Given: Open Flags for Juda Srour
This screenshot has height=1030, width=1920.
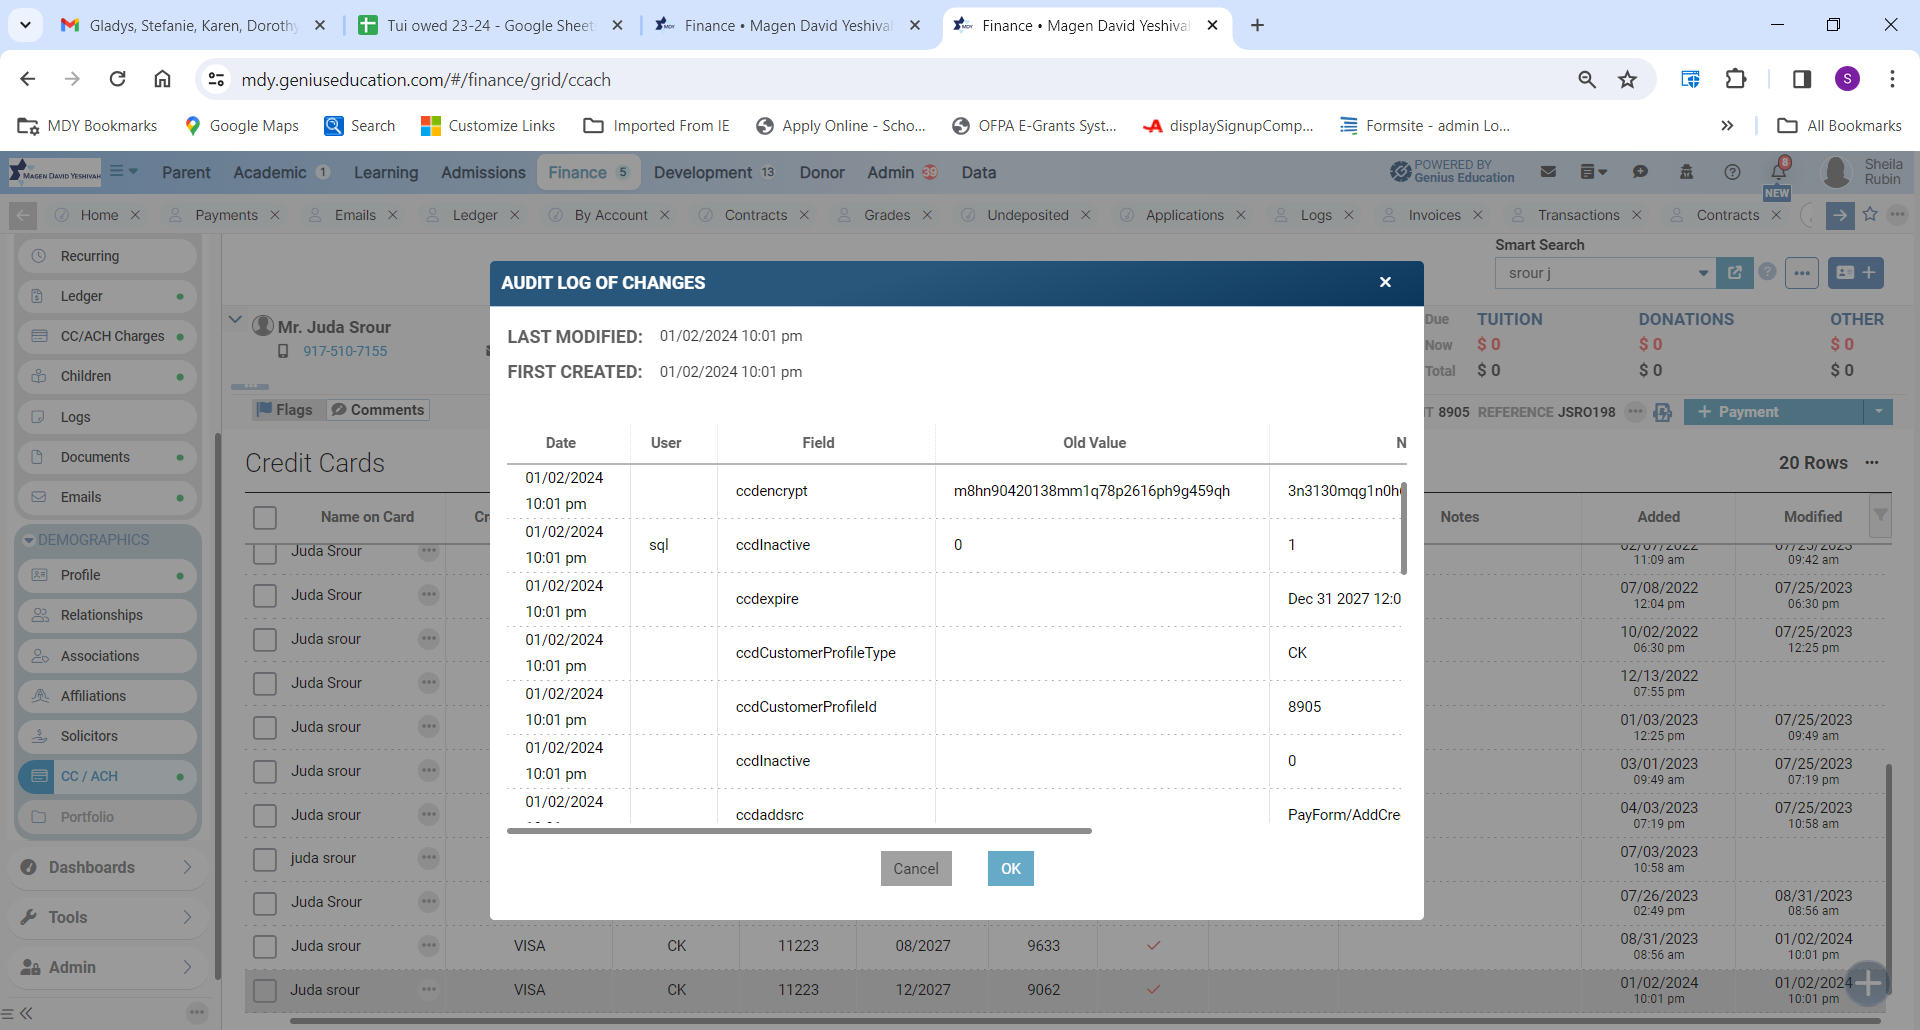Looking at the screenshot, I should tap(286, 410).
